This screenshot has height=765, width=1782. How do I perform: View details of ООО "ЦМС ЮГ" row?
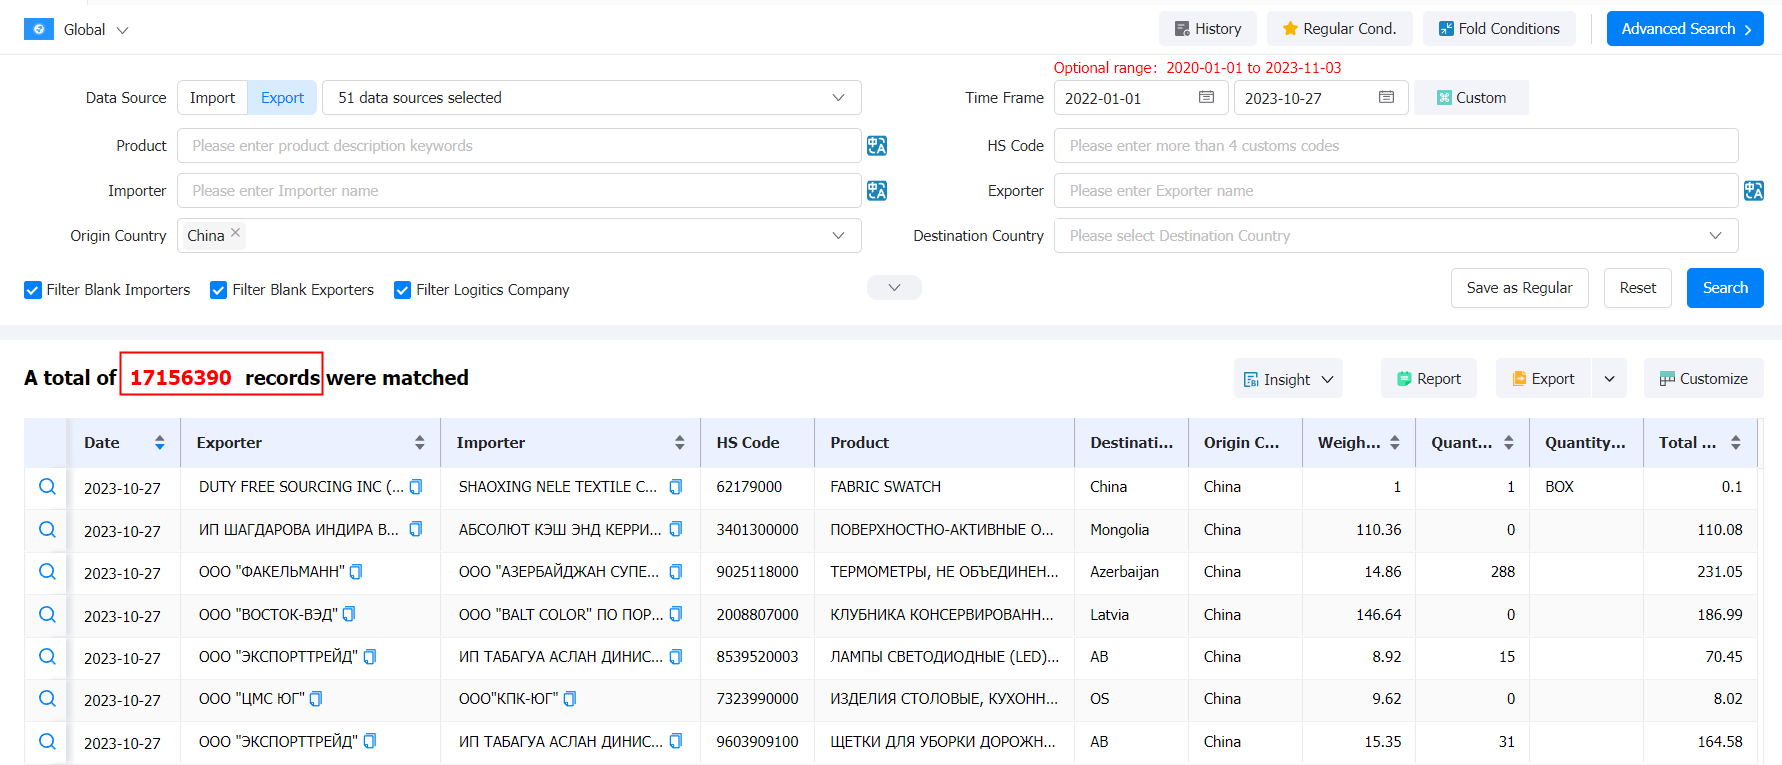[x=47, y=699]
